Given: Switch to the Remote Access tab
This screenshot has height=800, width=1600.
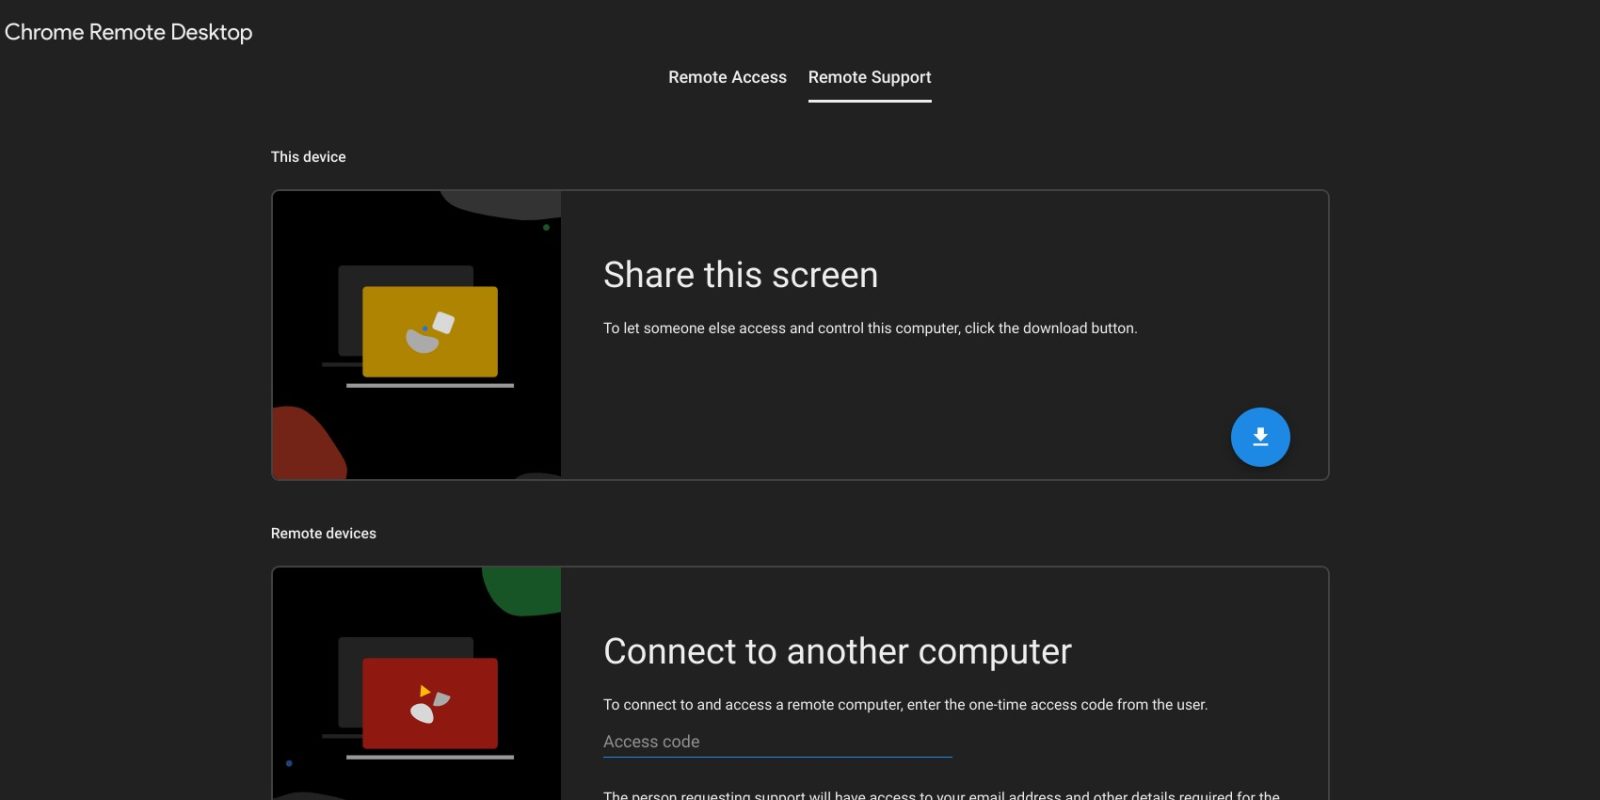Looking at the screenshot, I should [727, 77].
